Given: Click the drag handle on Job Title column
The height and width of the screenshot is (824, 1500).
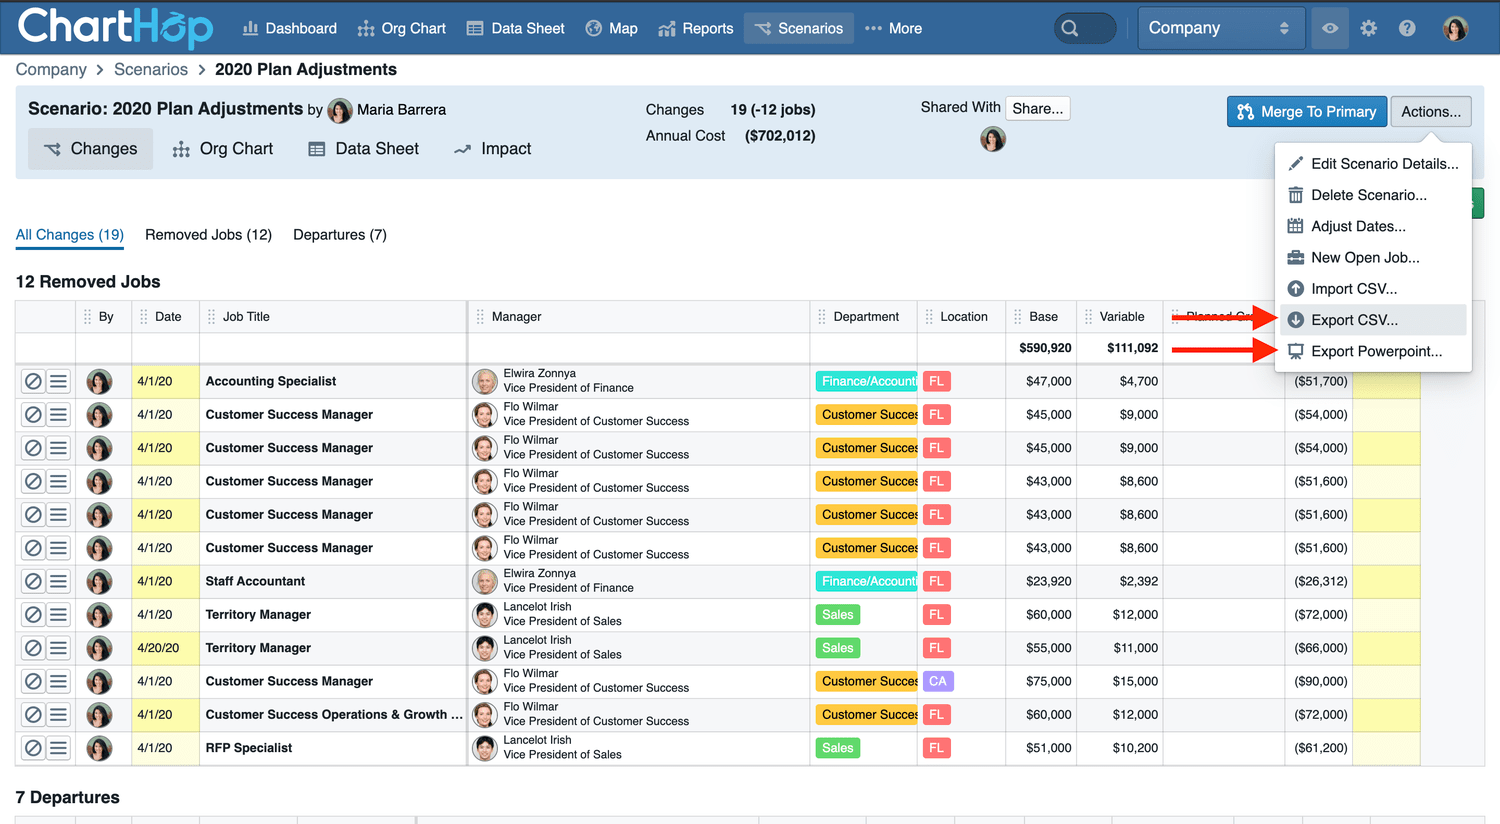Looking at the screenshot, I should point(211,317).
